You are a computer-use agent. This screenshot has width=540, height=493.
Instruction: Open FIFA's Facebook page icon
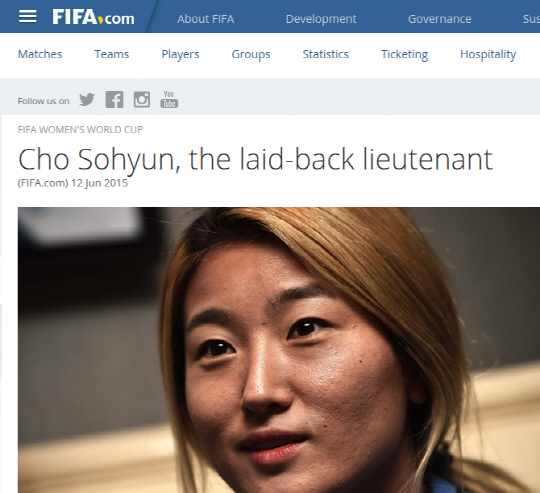(114, 100)
